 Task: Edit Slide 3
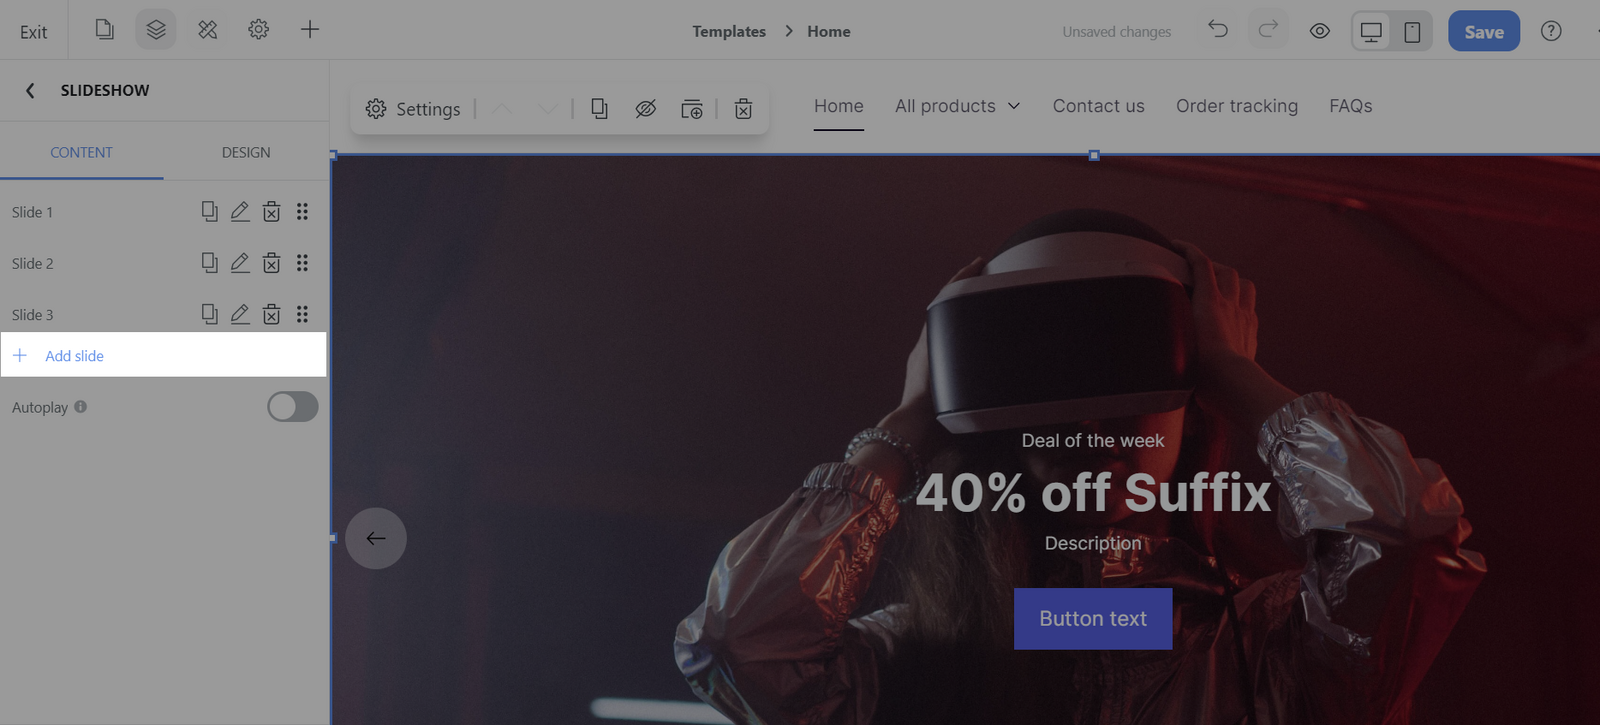click(240, 314)
